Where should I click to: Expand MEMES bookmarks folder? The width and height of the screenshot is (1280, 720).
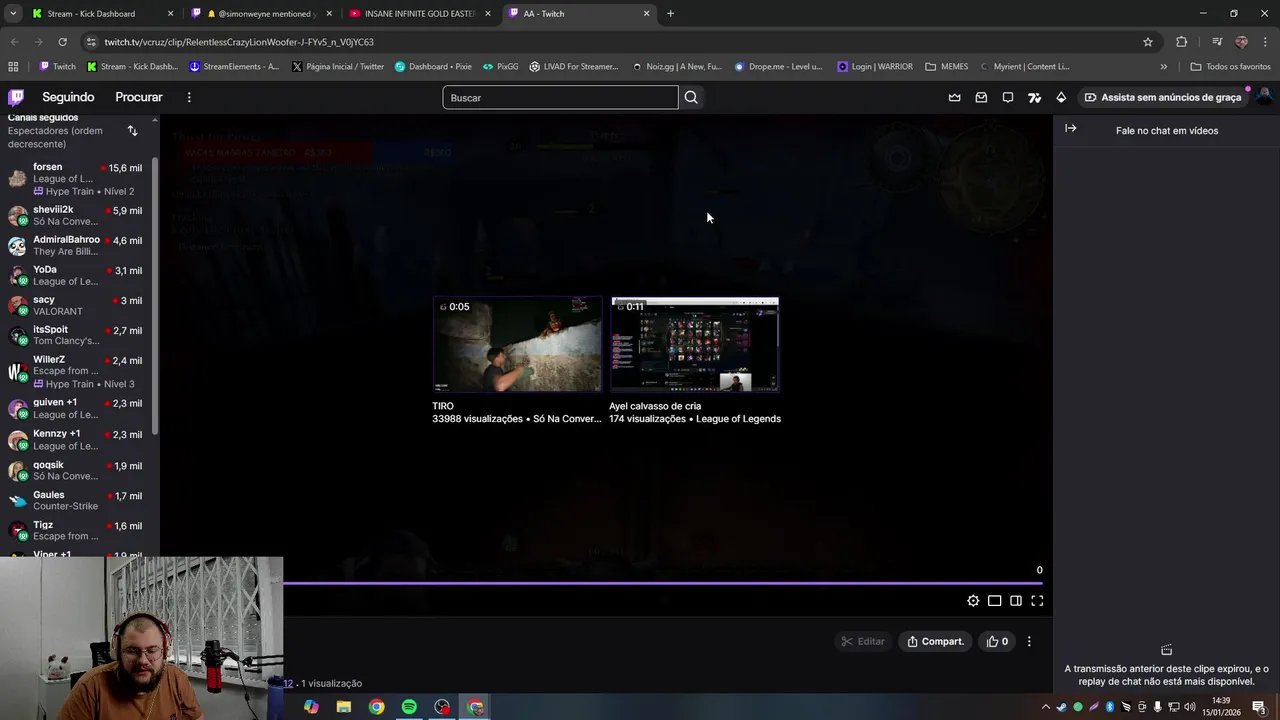pos(946,67)
